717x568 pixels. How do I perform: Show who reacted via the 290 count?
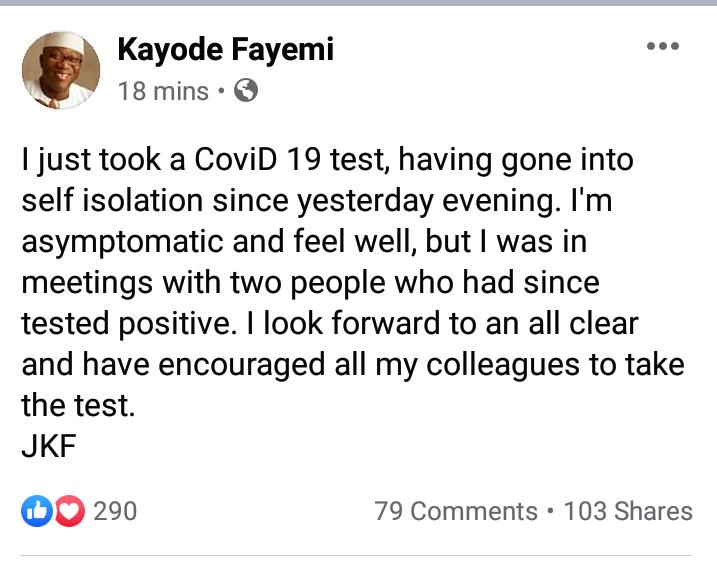coord(115,511)
